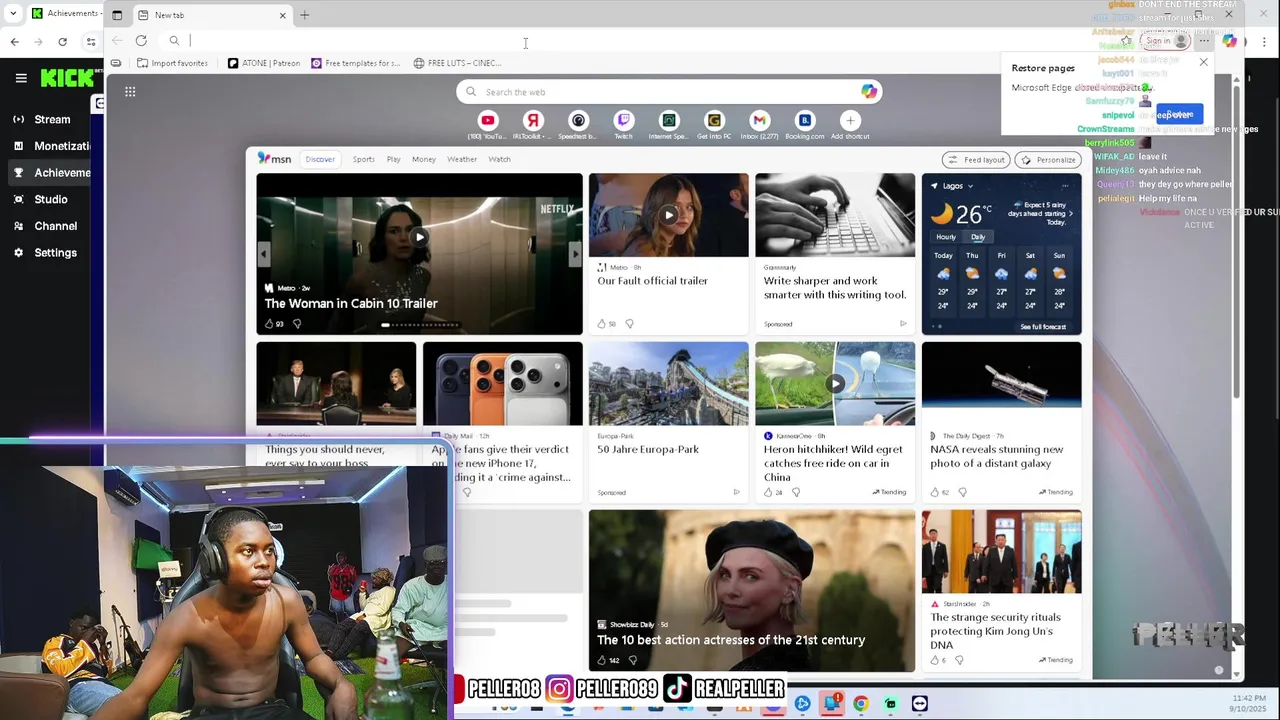Select the Watch tab in MSN feed

coord(499,159)
